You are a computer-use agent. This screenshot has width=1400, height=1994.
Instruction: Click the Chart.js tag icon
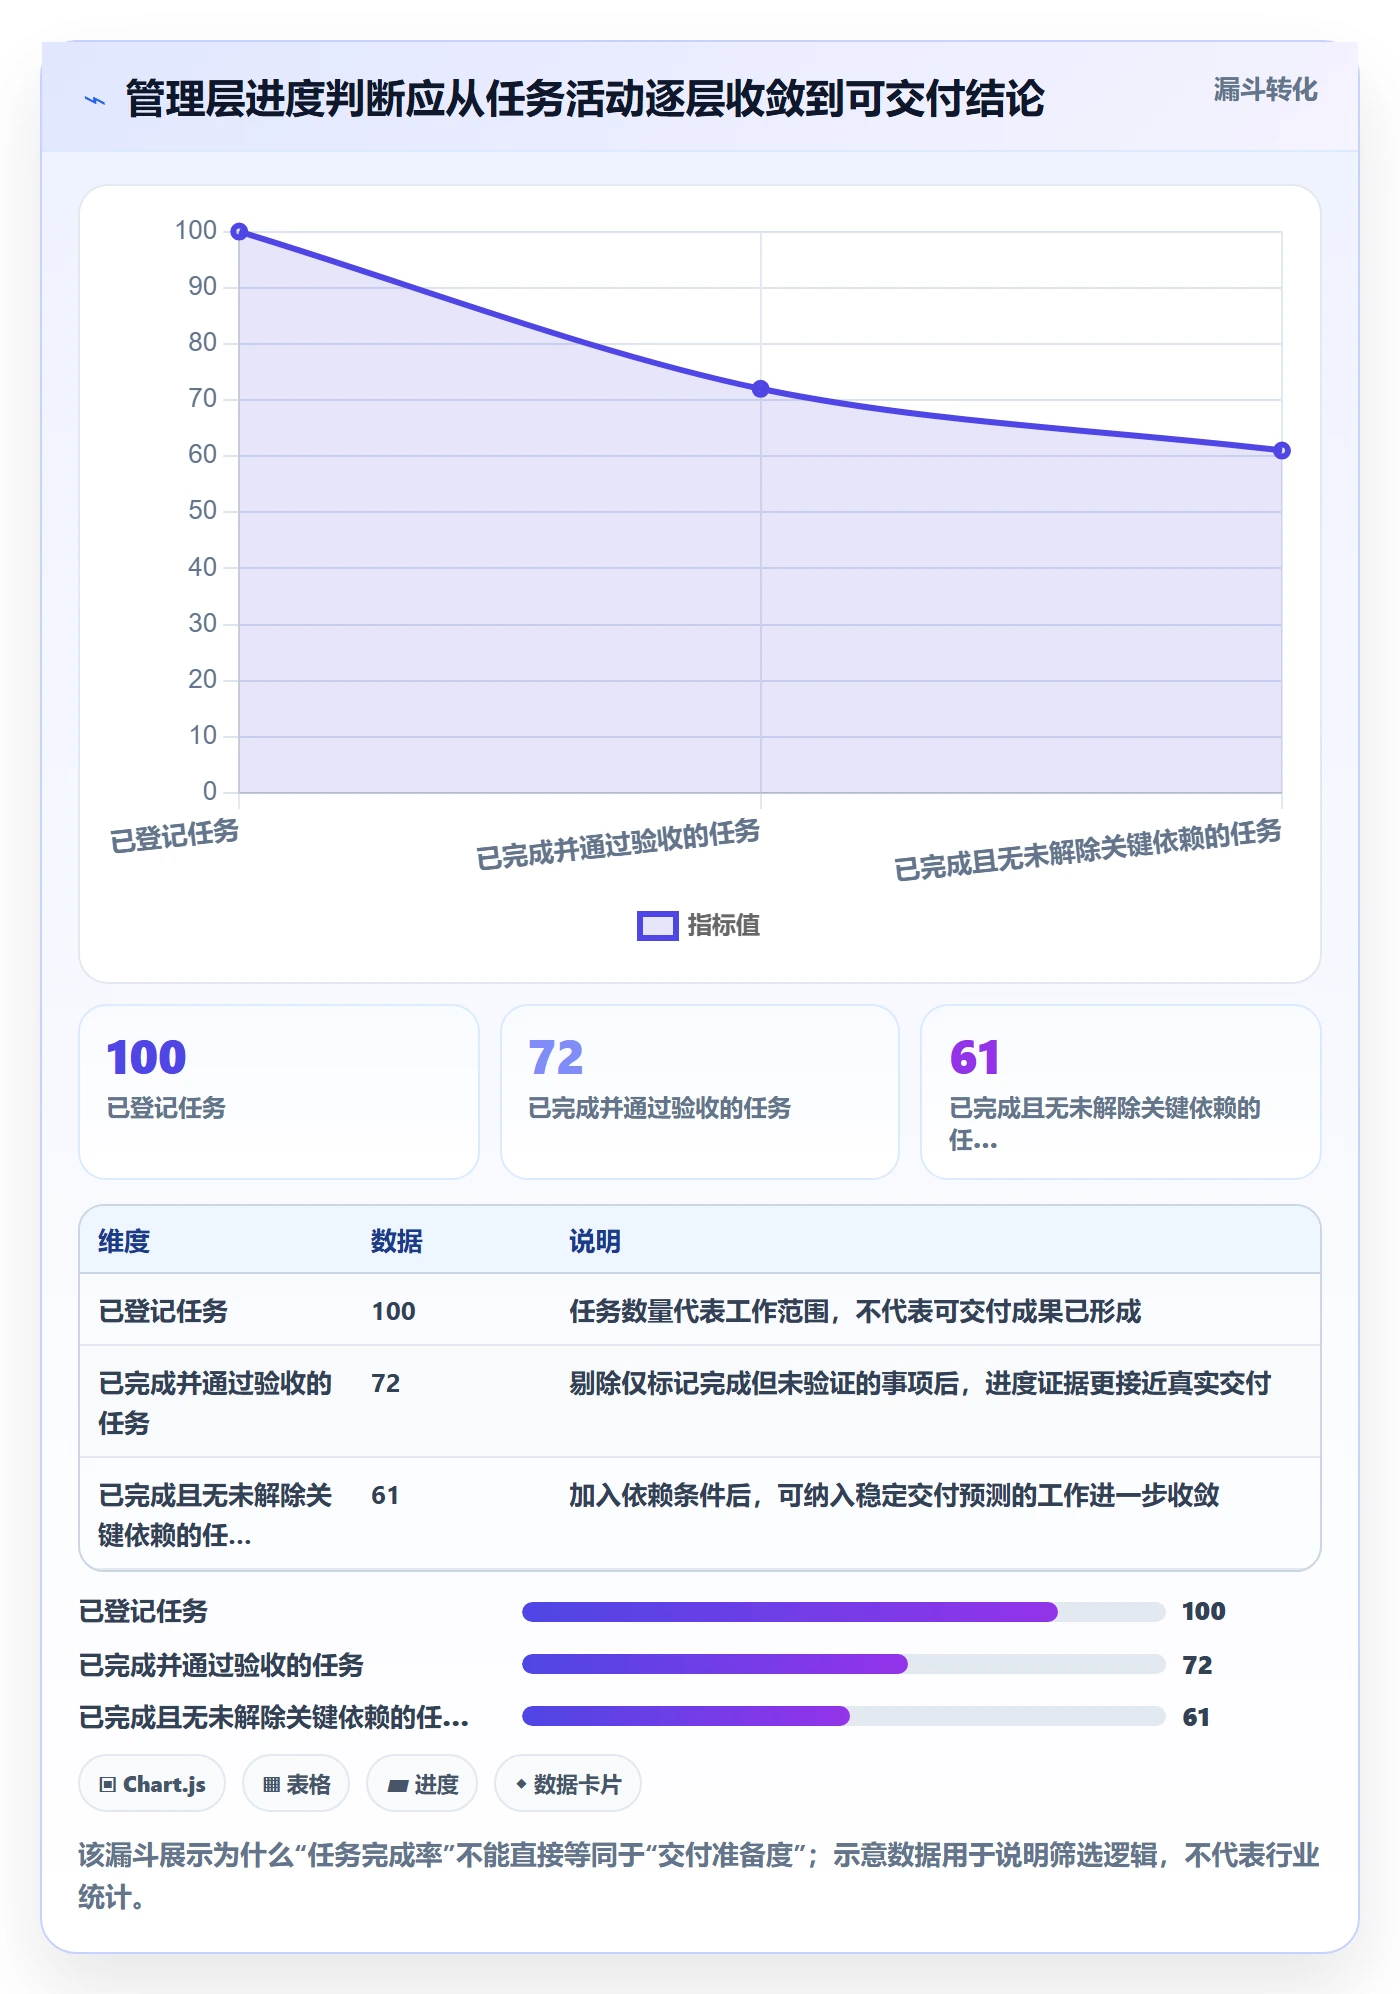108,1785
